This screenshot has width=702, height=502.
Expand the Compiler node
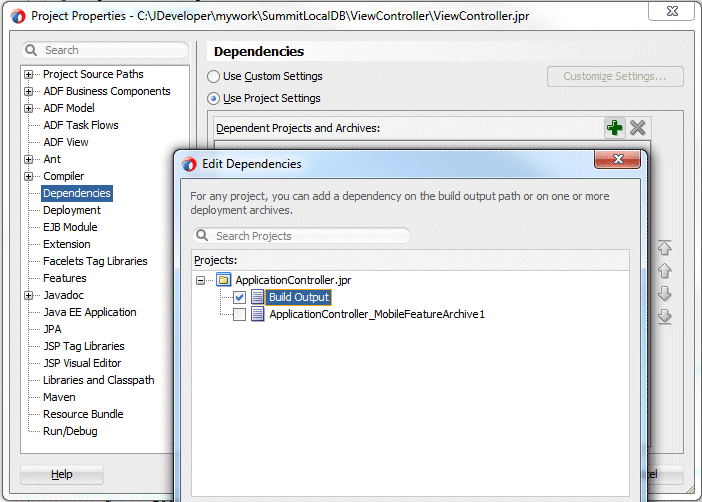(x=29, y=176)
